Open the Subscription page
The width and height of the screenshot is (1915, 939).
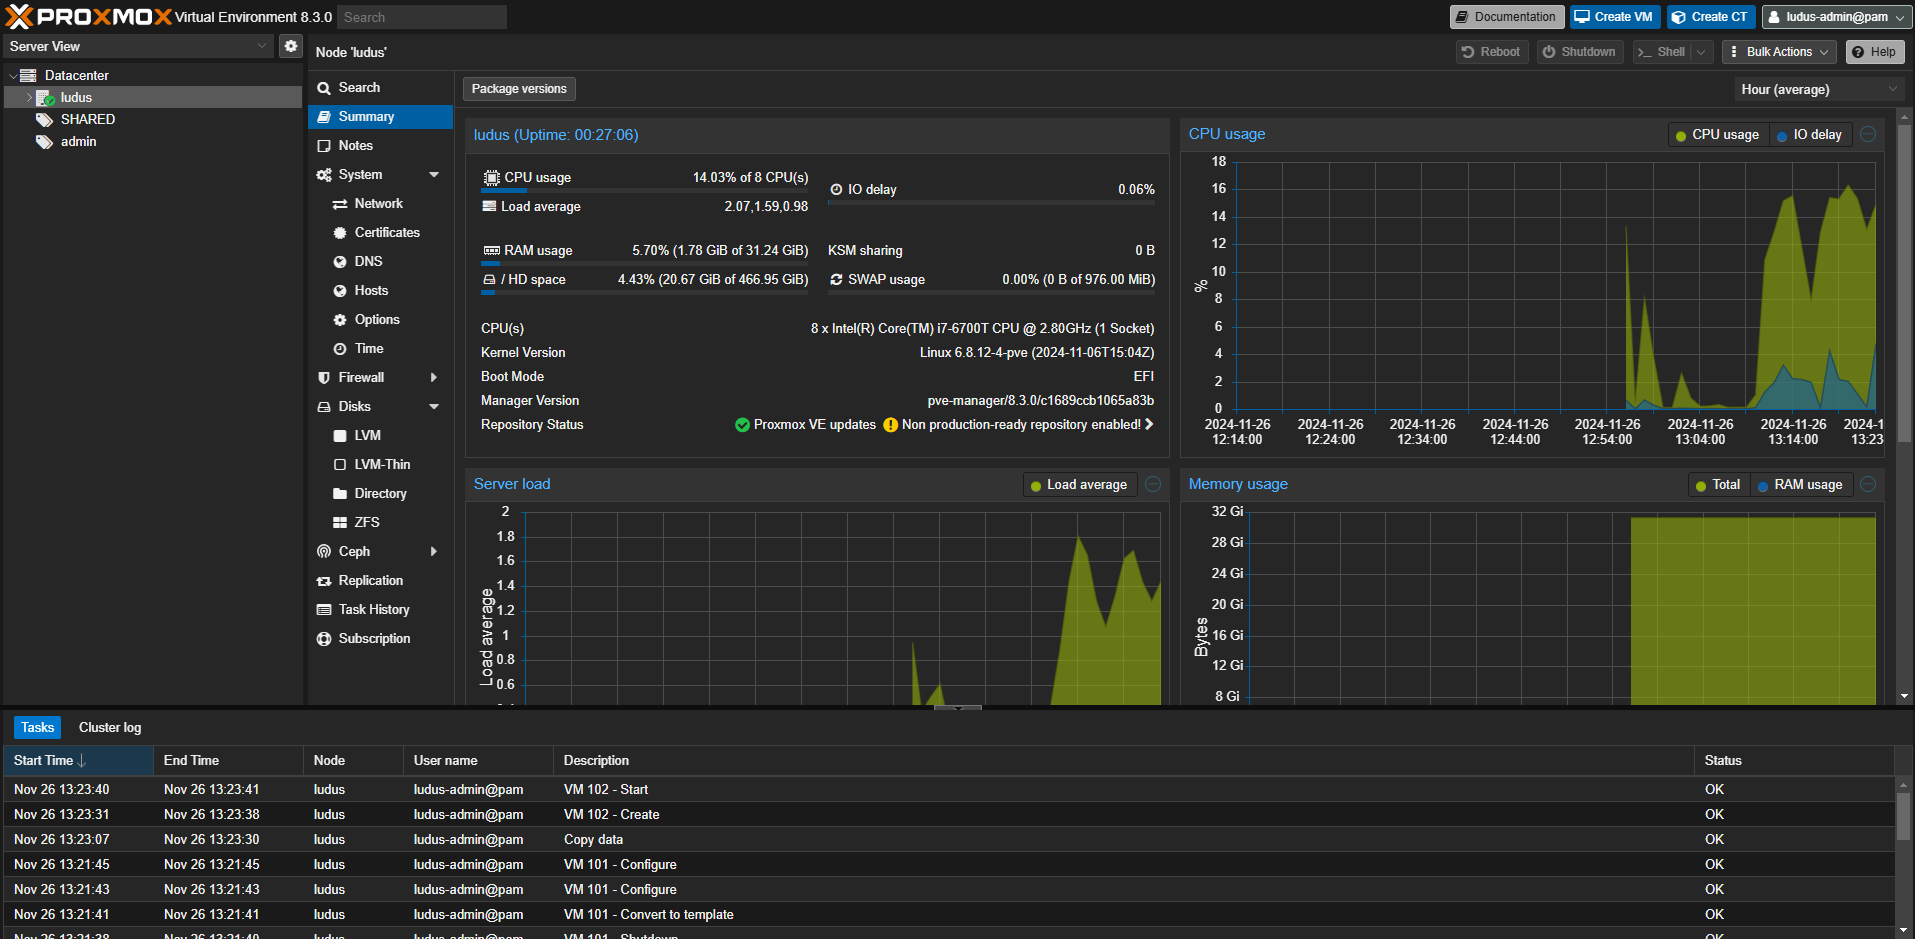380,639
